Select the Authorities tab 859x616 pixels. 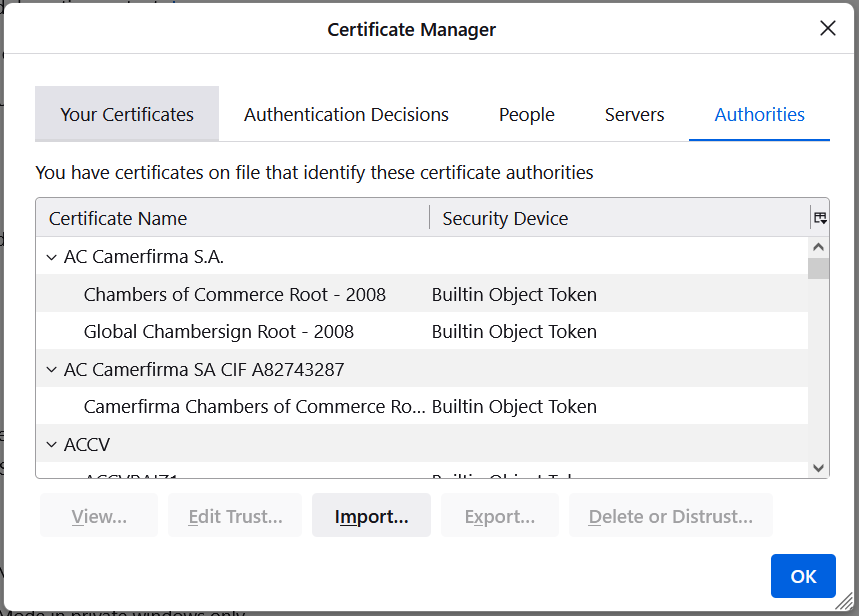tap(759, 115)
